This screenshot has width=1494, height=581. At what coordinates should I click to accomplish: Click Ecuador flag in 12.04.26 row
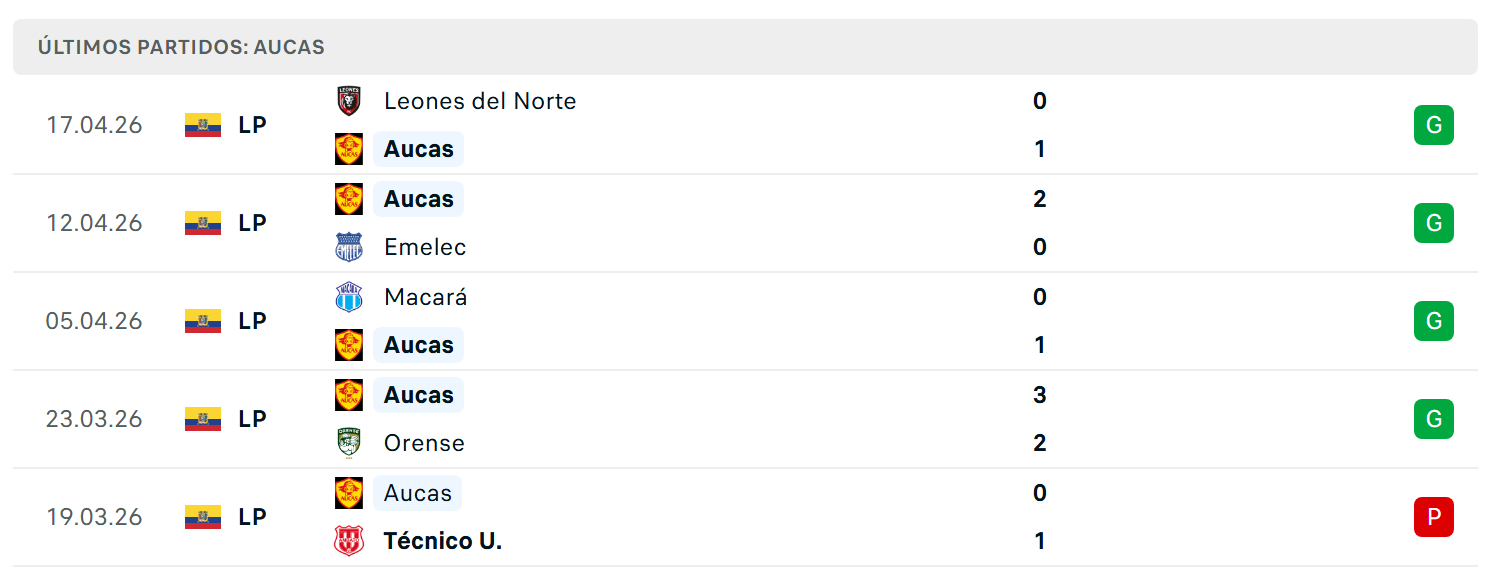(203, 223)
